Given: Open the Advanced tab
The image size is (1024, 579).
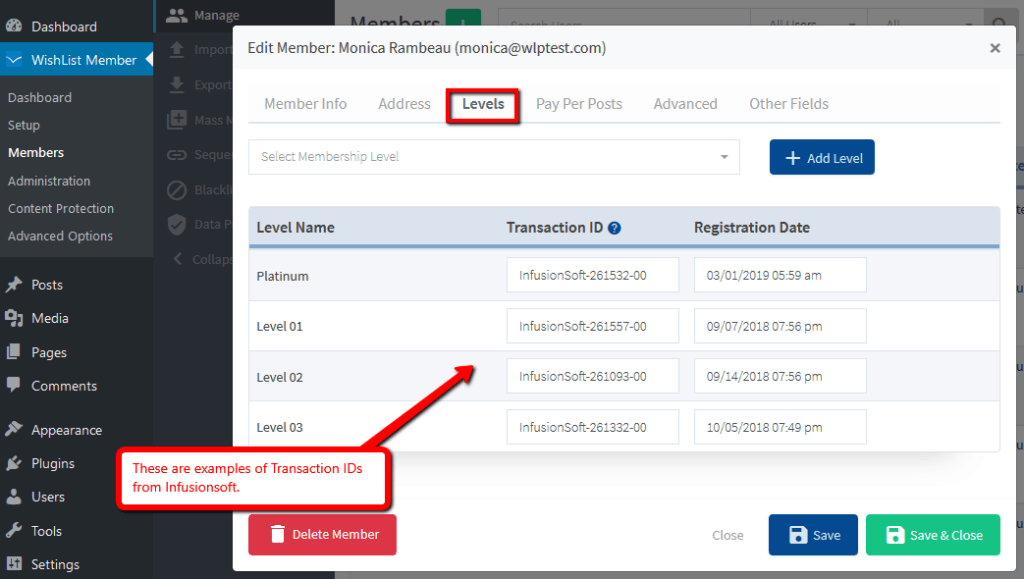Looking at the screenshot, I should tap(685, 104).
